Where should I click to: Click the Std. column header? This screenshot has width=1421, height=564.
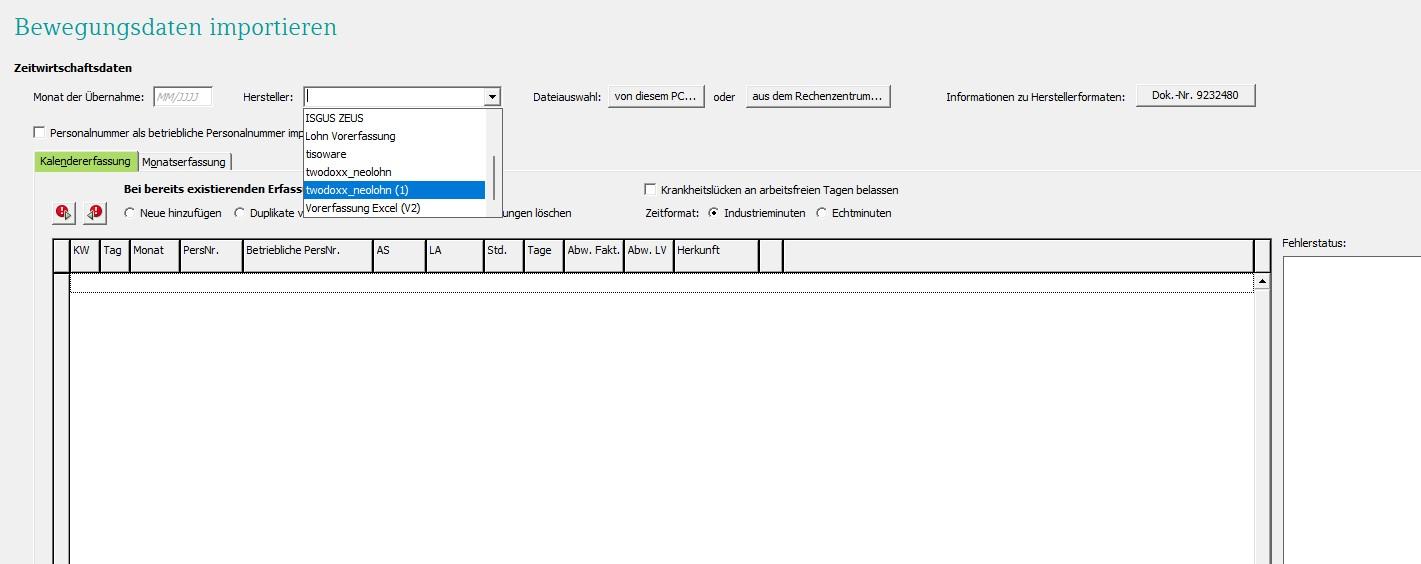[x=504, y=255]
